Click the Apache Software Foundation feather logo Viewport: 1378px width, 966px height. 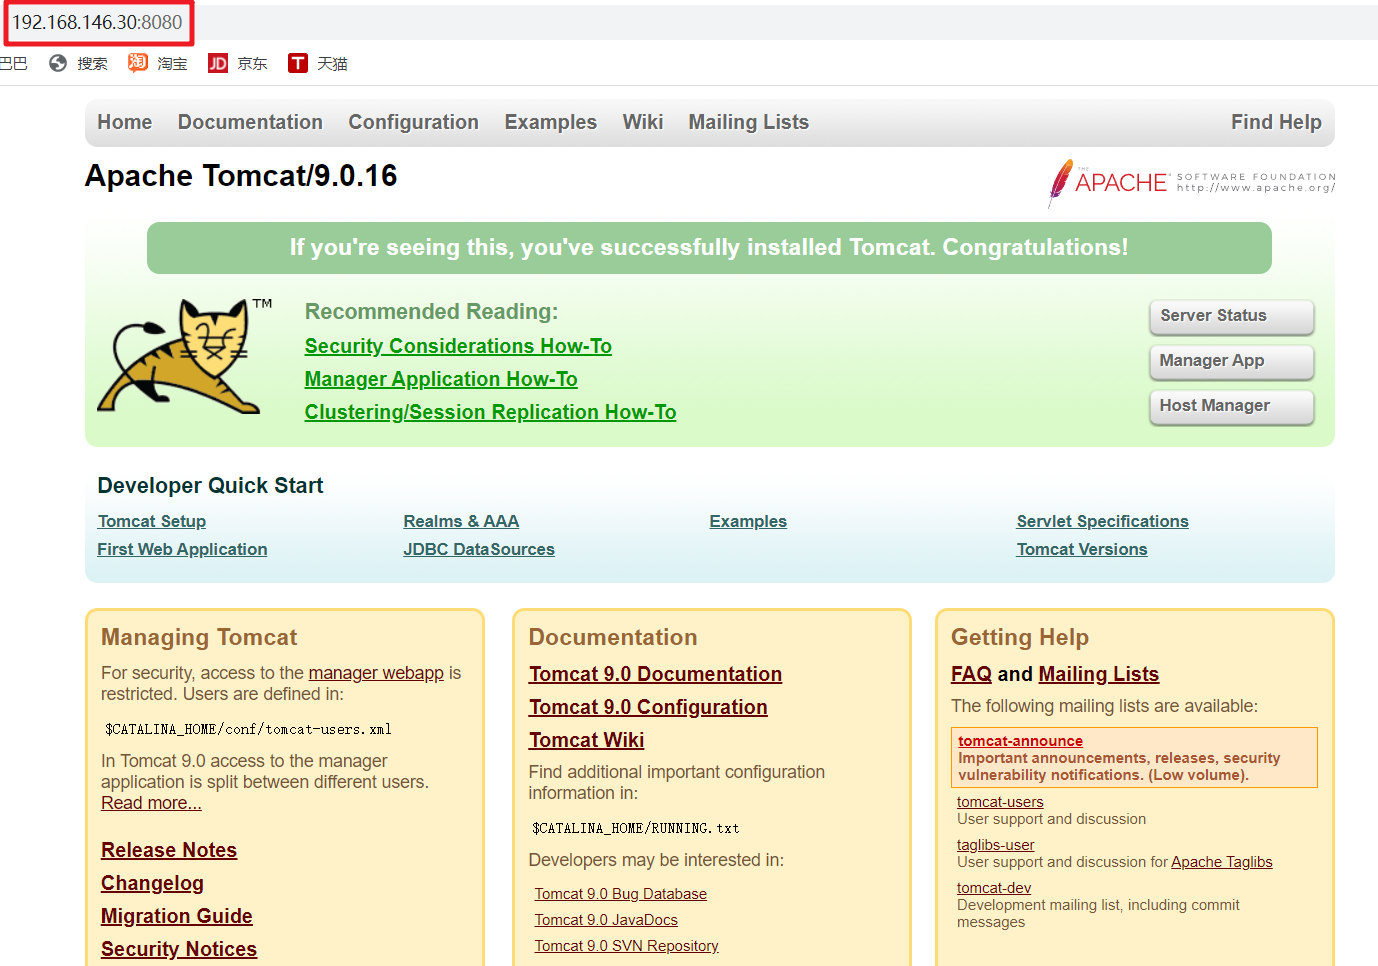pos(1192,183)
